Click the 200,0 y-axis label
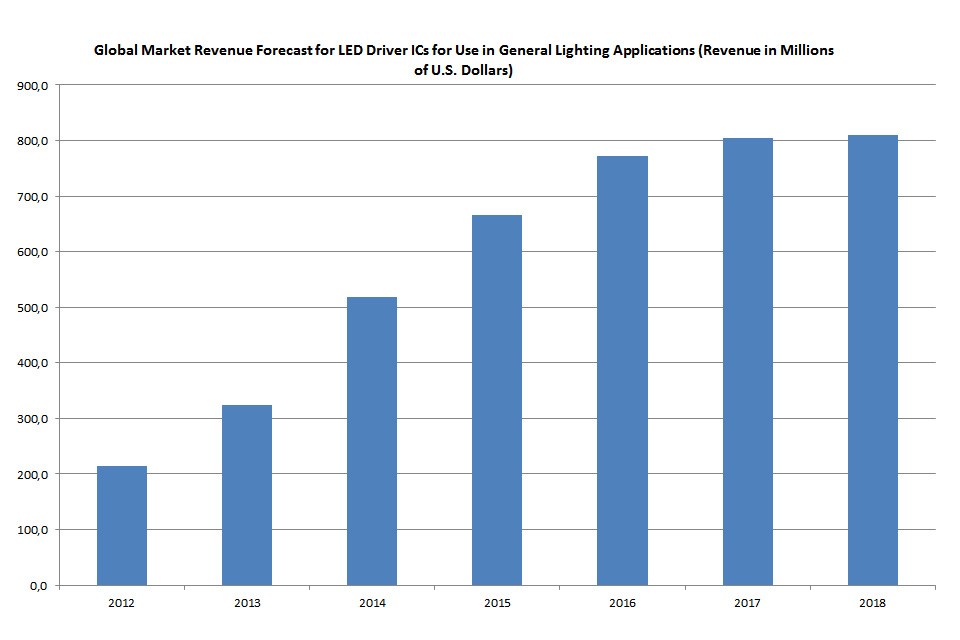Image resolution: width=960 pixels, height=640 pixels. point(33,475)
